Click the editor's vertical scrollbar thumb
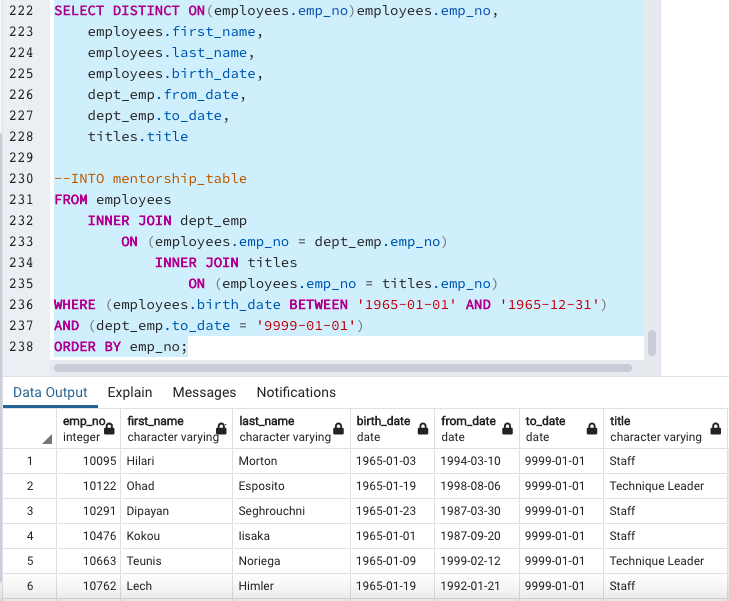729x601 pixels. pyautogui.click(x=652, y=343)
